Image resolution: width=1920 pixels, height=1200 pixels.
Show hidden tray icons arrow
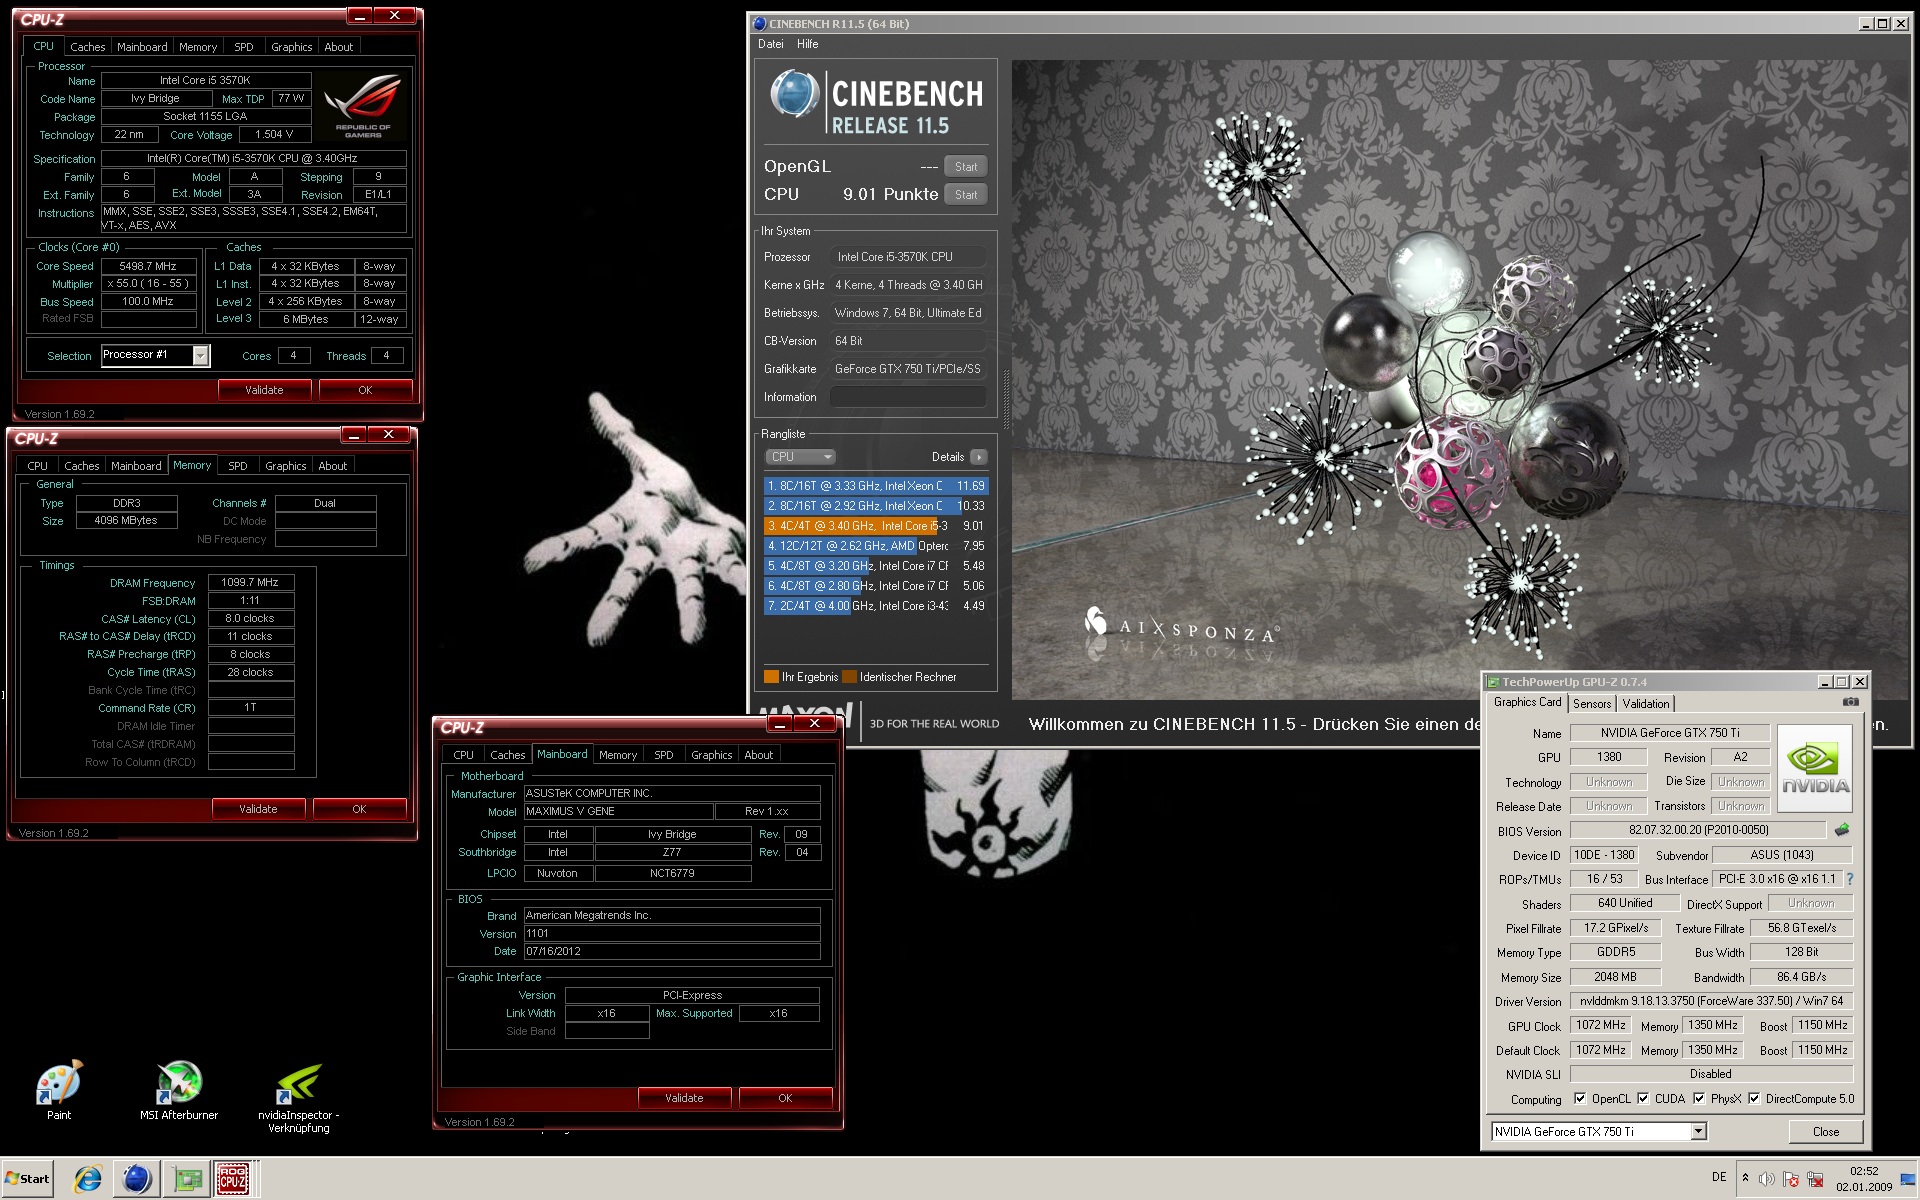pyautogui.click(x=1745, y=1178)
